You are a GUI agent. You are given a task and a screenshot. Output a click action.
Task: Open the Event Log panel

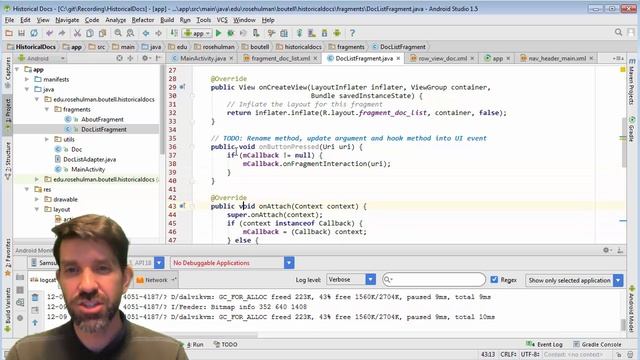tap(545, 344)
